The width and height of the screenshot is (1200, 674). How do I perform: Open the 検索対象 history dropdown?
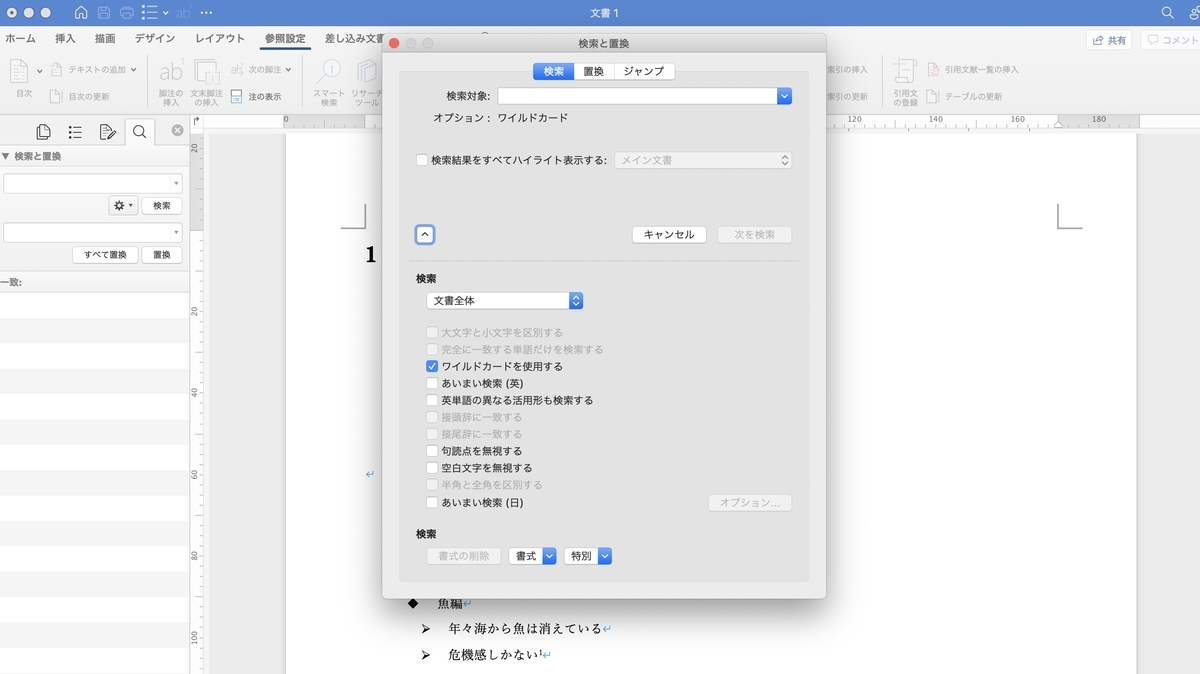785,95
